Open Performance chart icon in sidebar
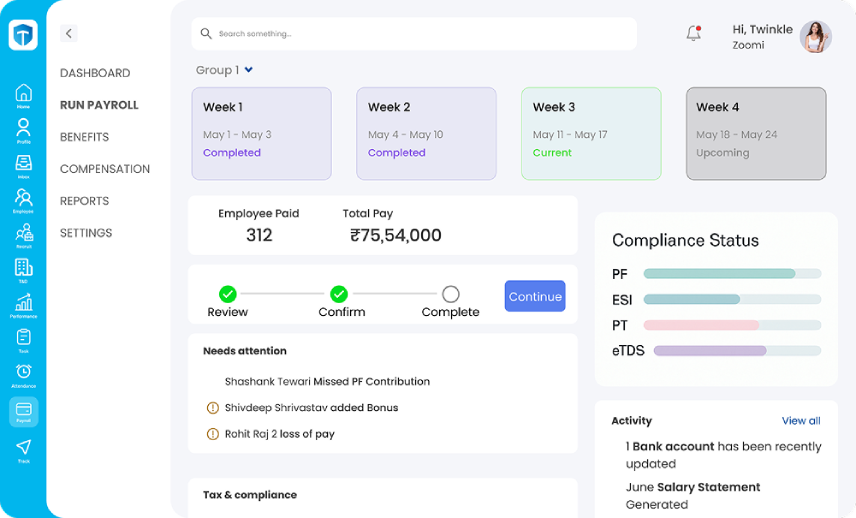This screenshot has height=518, width=856. click(x=23, y=303)
